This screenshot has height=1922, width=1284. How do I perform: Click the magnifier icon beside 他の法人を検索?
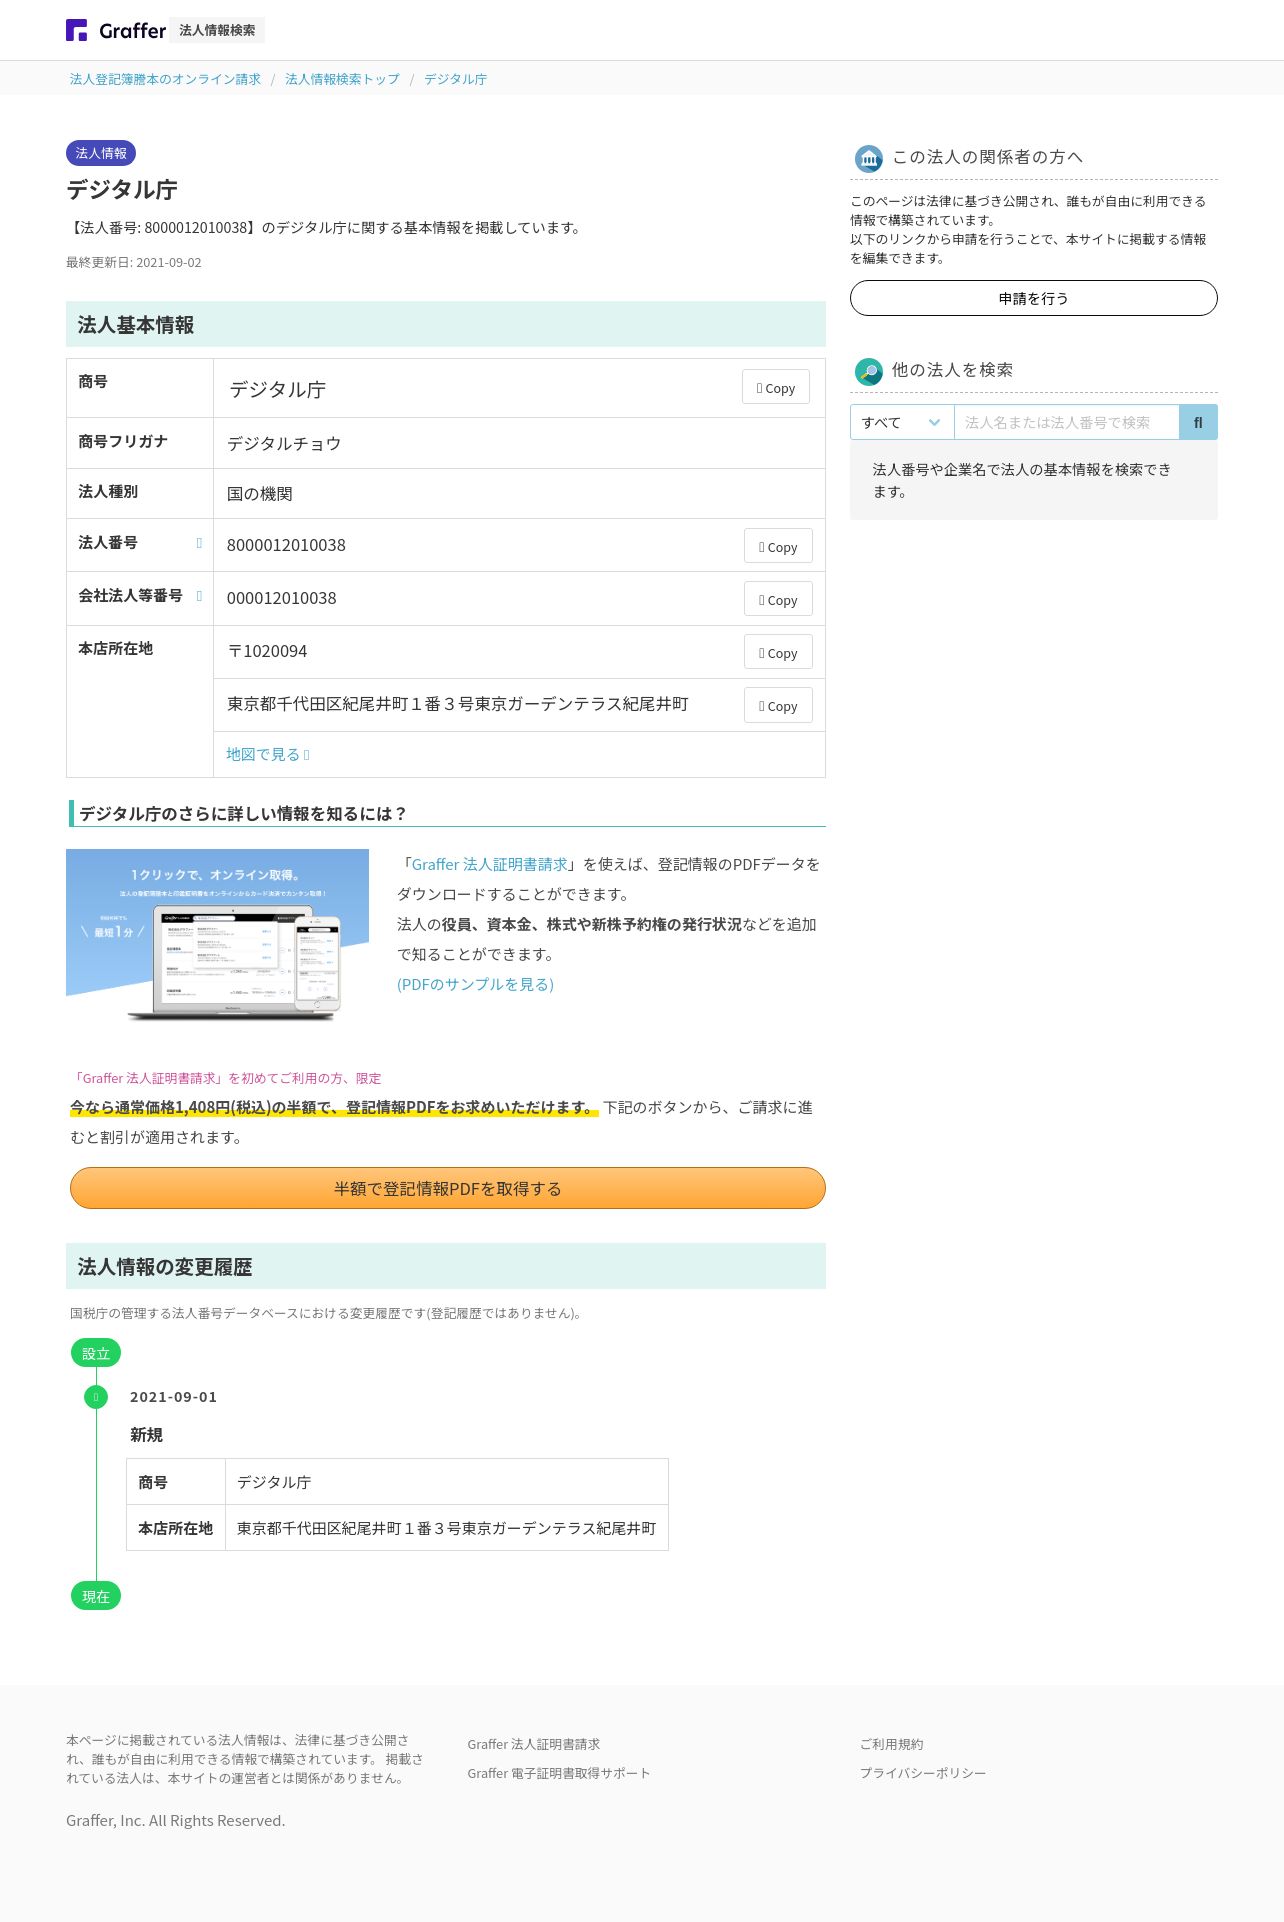(x=868, y=371)
